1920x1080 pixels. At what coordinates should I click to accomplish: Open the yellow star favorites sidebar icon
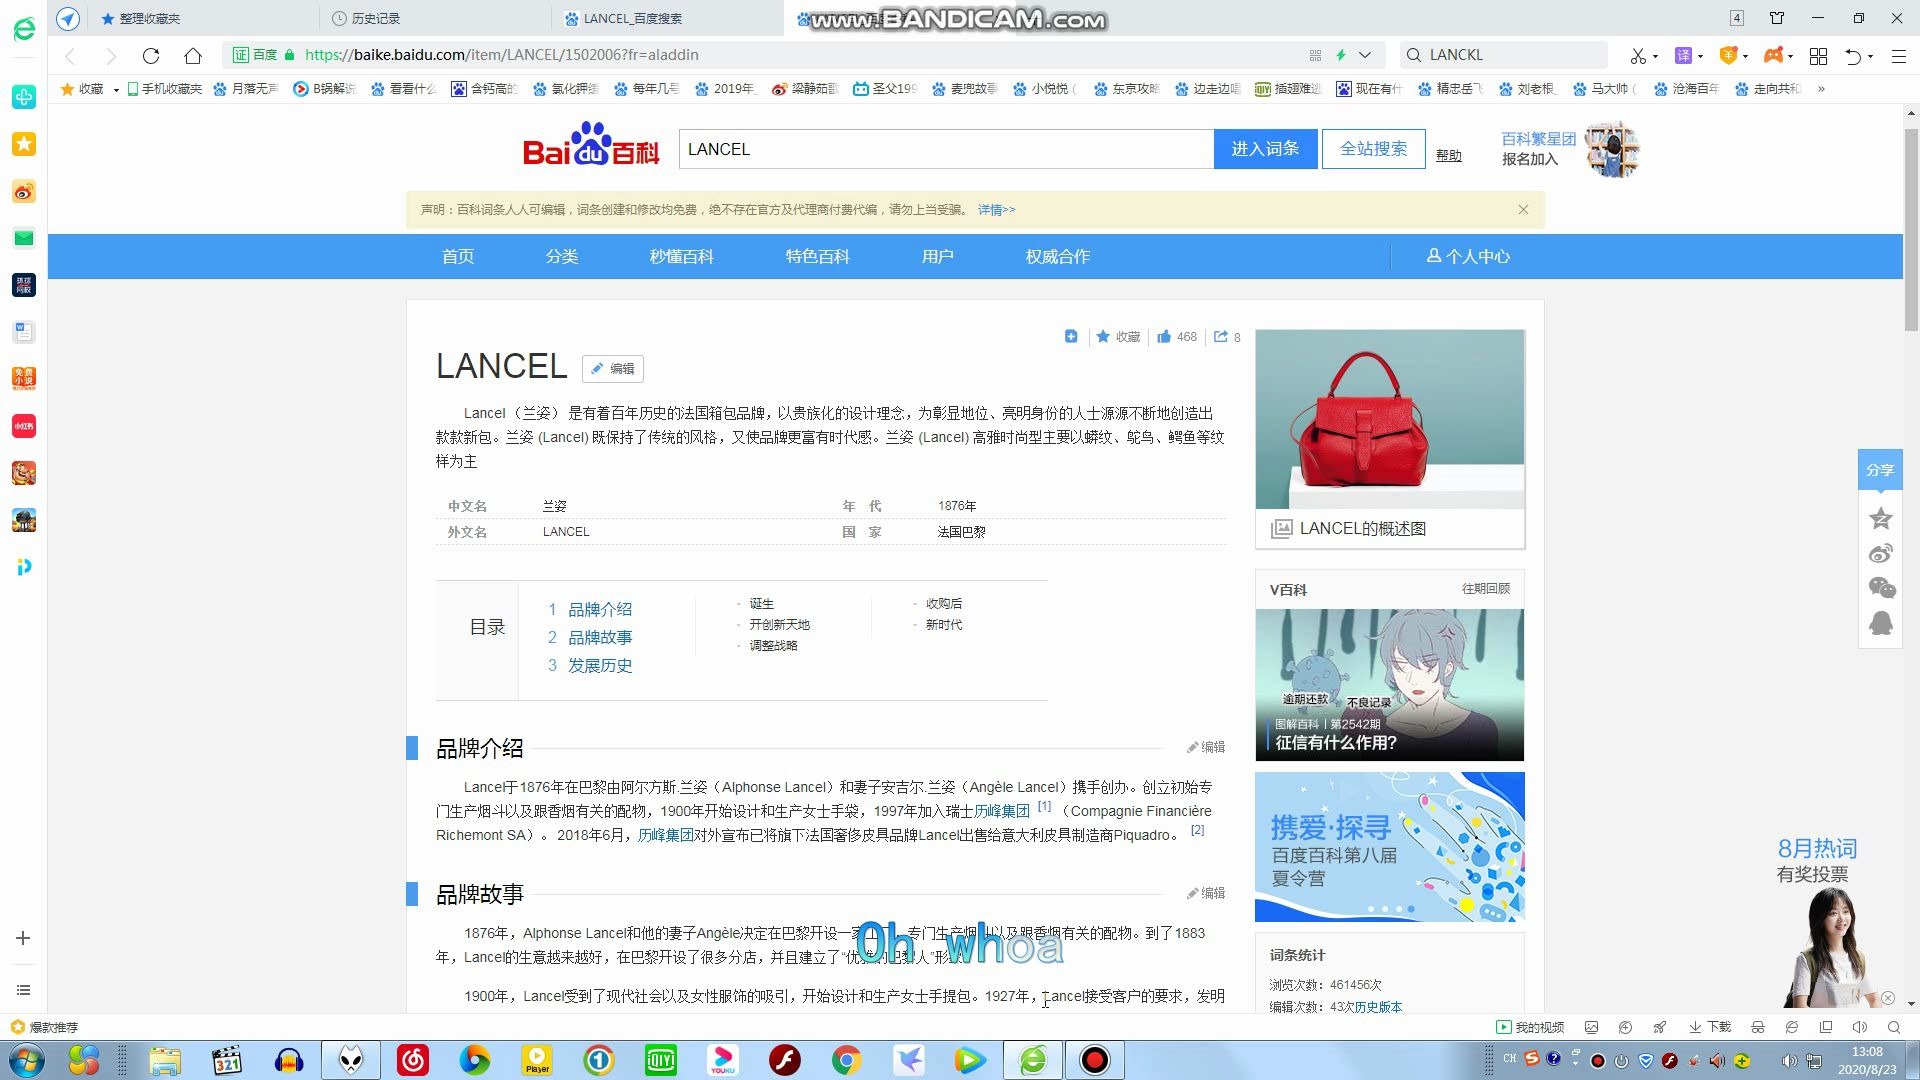click(24, 144)
